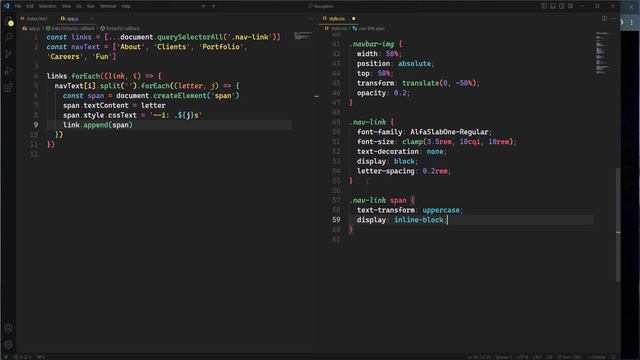The width and height of the screenshot is (640, 360).
Task: Close the app.js tab
Action: pyautogui.click(x=91, y=18)
